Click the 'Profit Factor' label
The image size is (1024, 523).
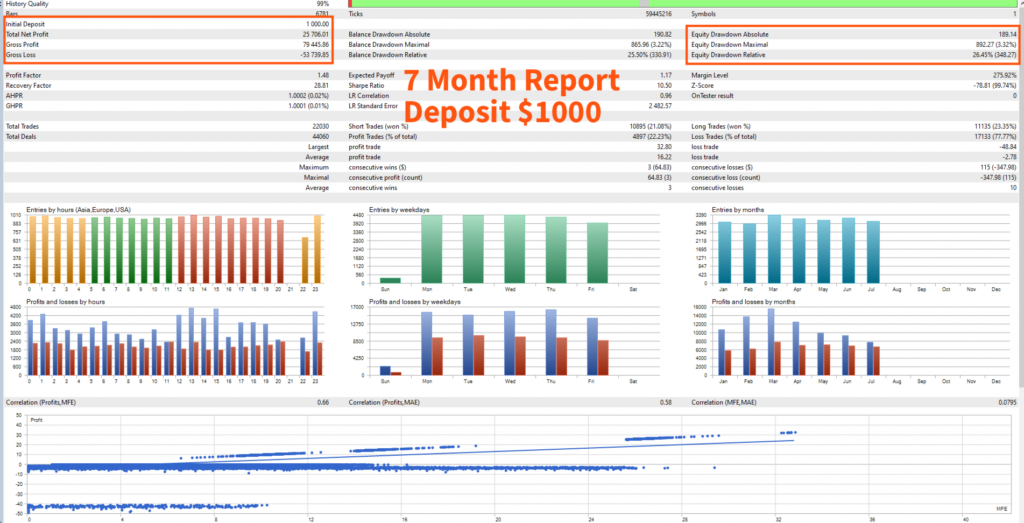(x=22, y=75)
